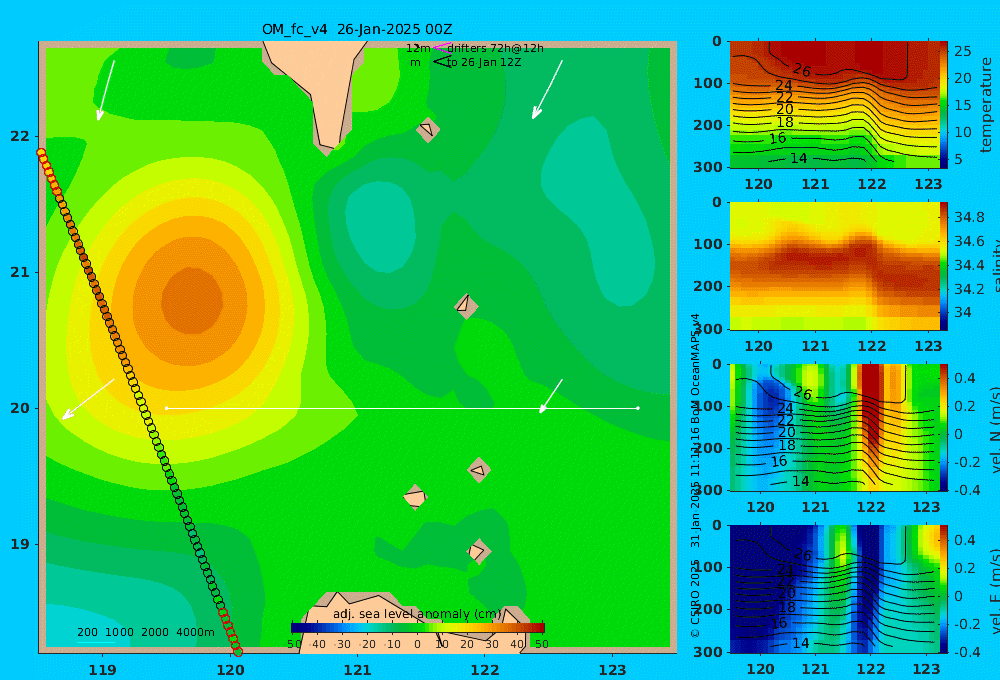Viewport: 1000px width, 680px height.
Task: Click the 'vel. N (m/s)' colorbar axis label
Action: point(994,429)
